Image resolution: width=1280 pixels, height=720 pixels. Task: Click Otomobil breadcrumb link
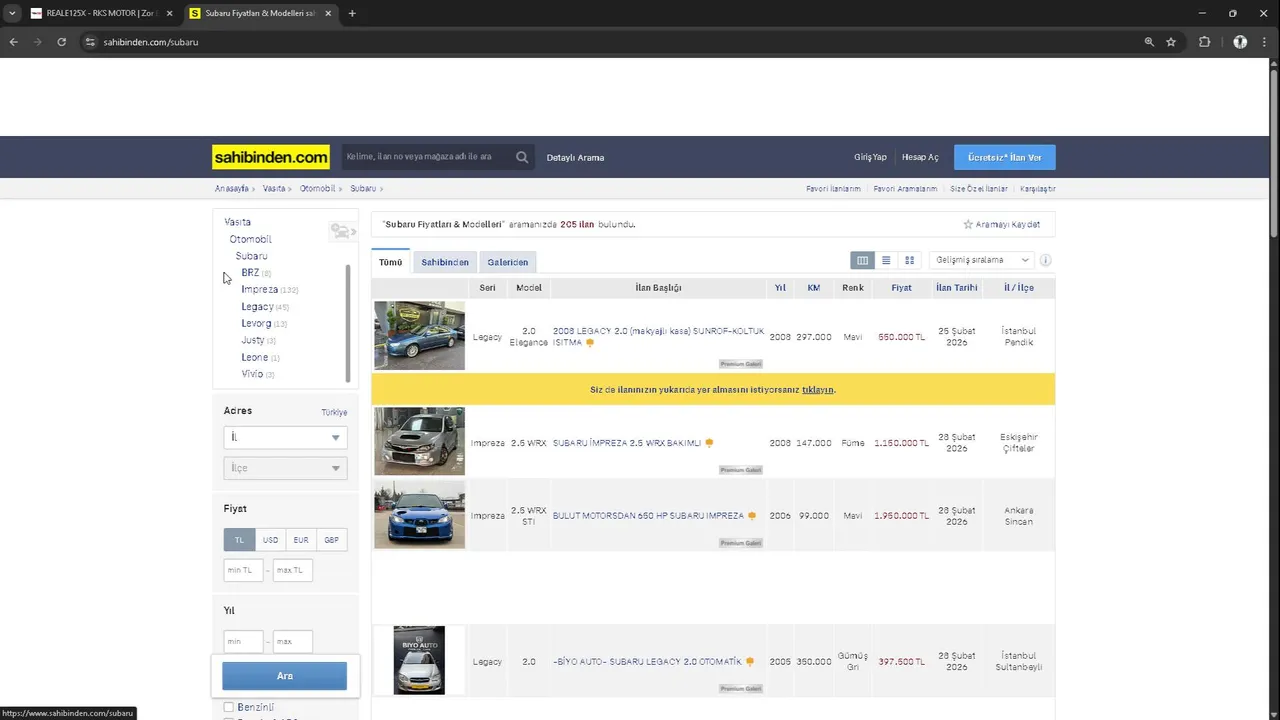(317, 189)
